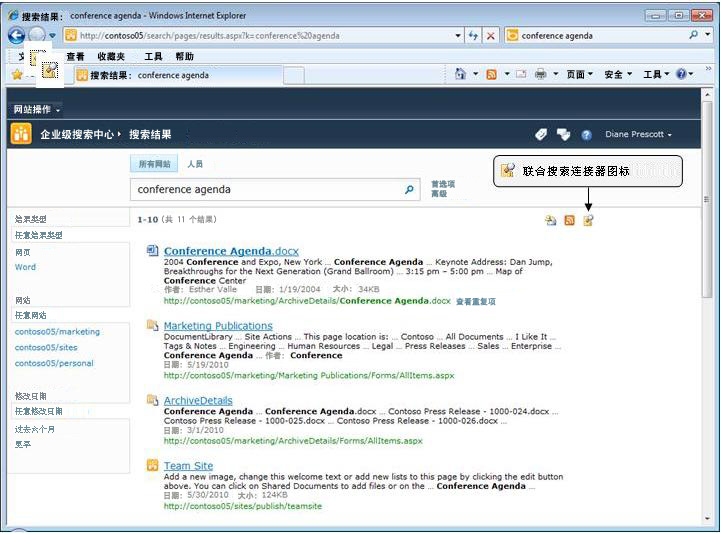721x533 pixels.
Task: Filter results by Word type
Action: [25, 267]
